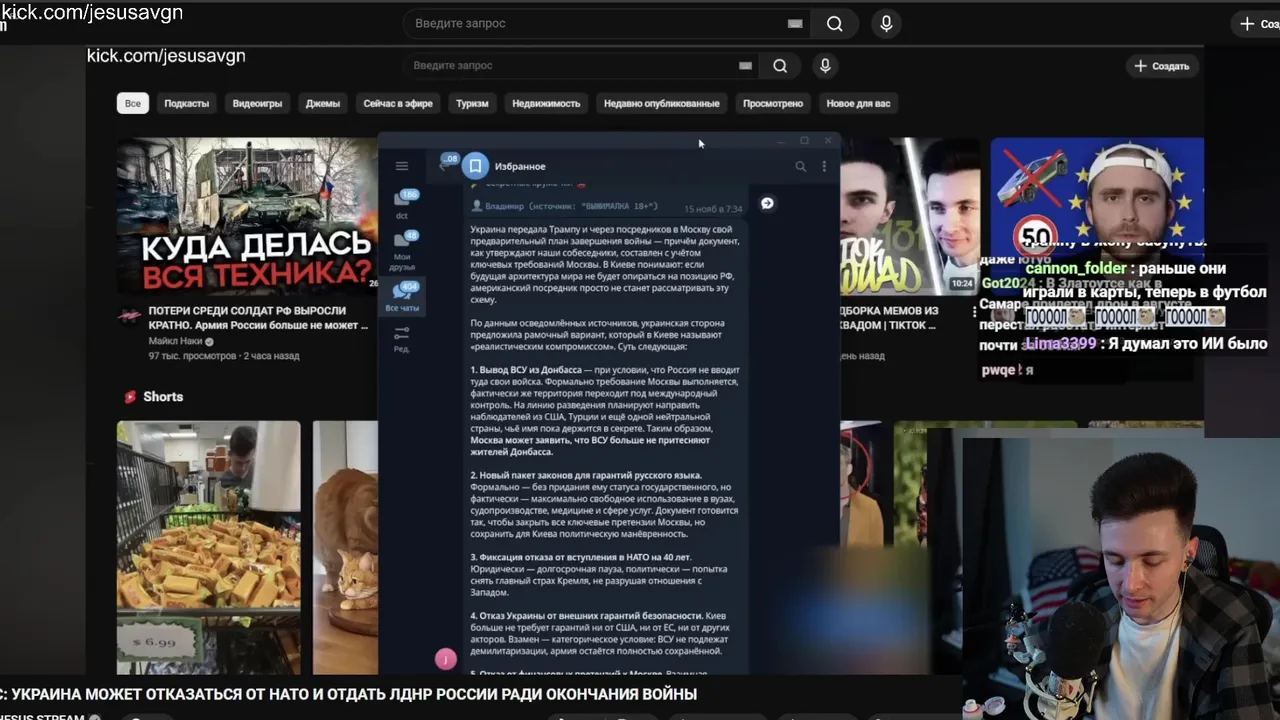The image size is (1280, 720).
Task: Select the Все filter chip
Action: tap(133, 103)
